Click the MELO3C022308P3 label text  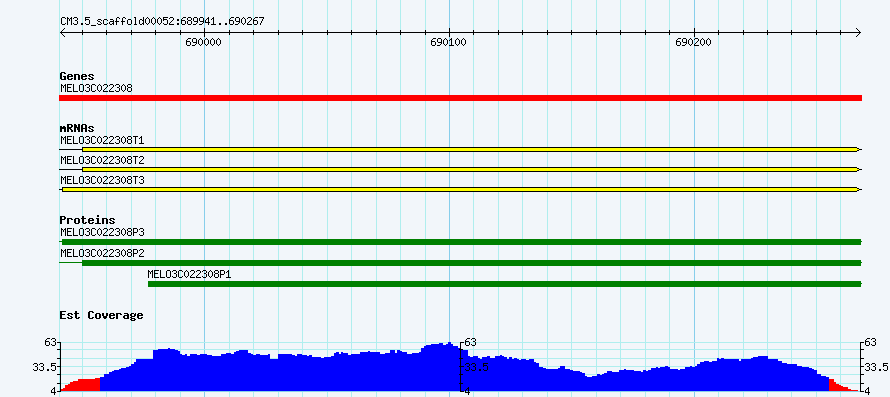point(102,232)
